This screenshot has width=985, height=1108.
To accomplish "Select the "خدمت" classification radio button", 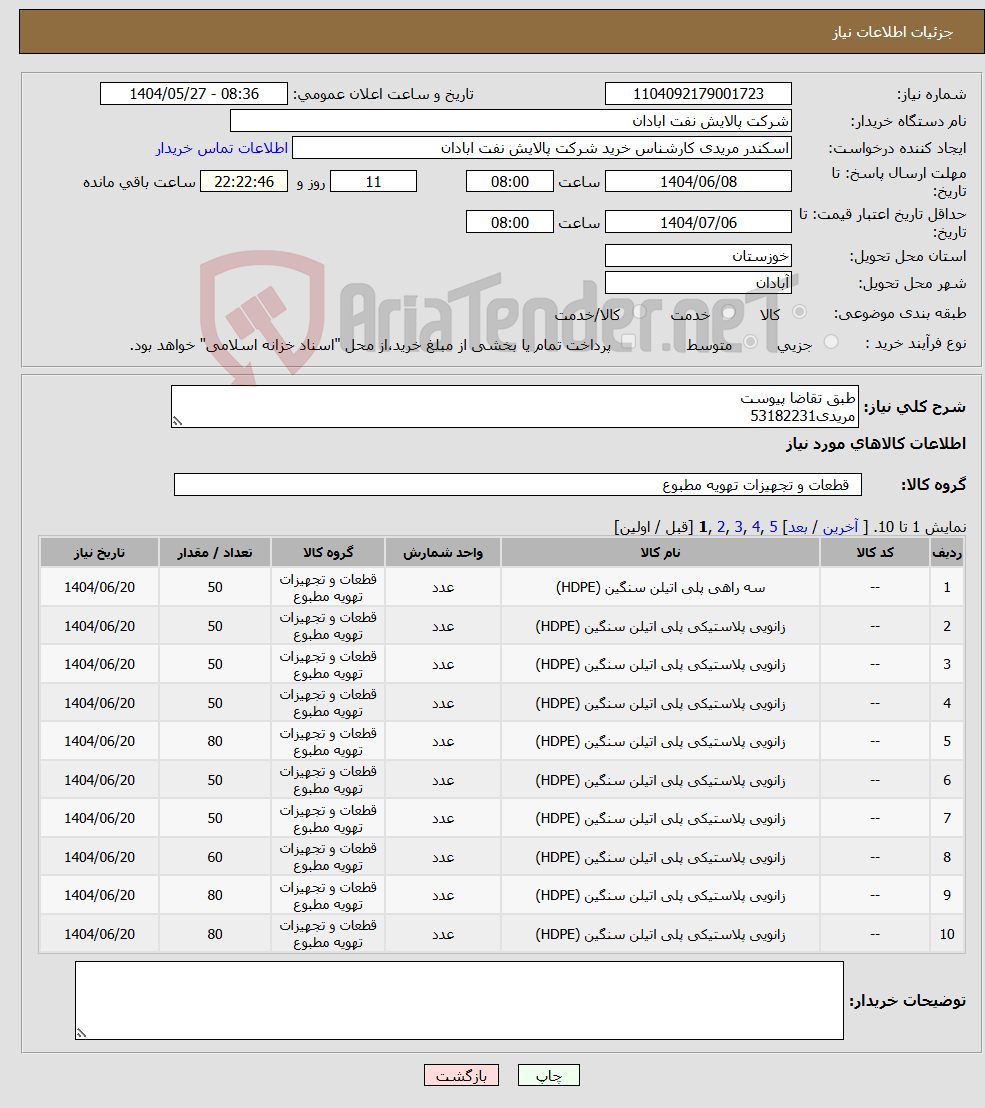I will (726, 309).
